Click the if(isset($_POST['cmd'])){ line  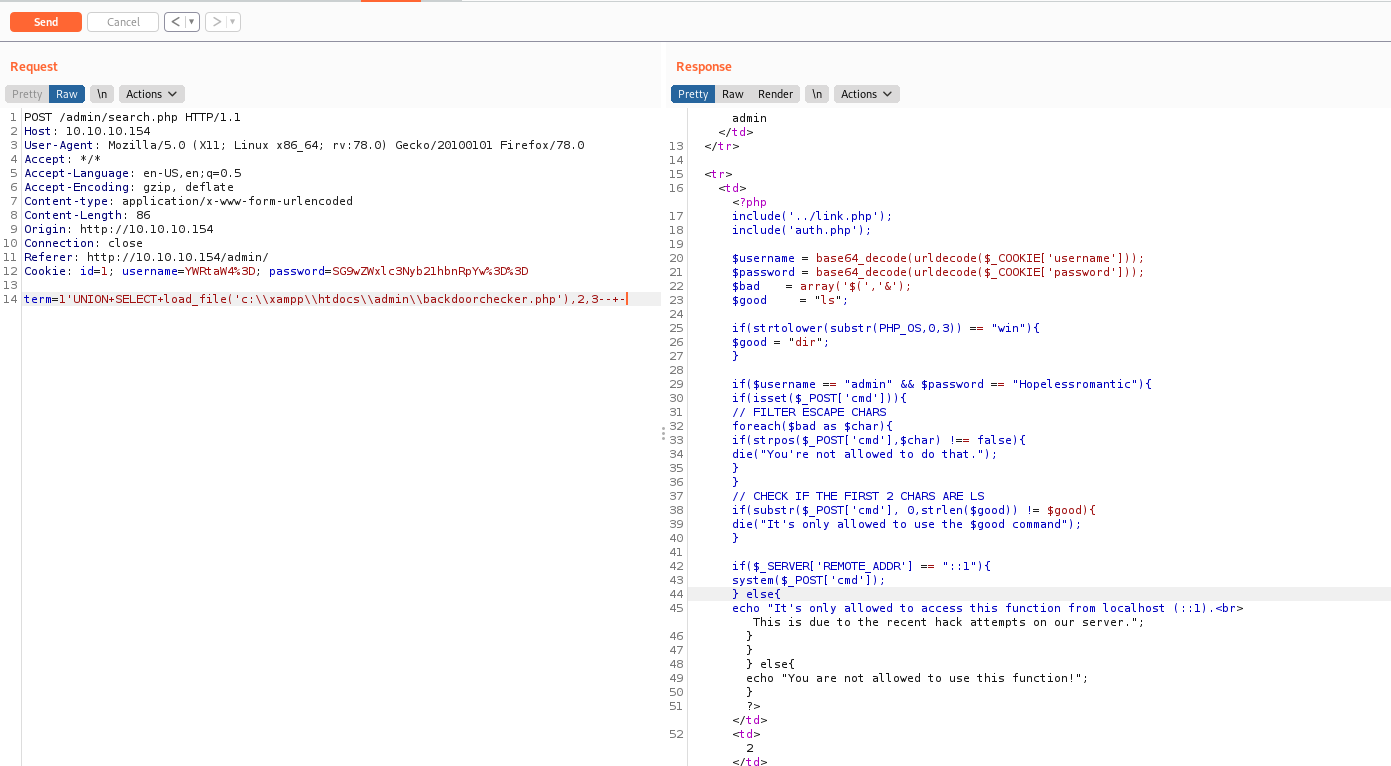coord(819,398)
